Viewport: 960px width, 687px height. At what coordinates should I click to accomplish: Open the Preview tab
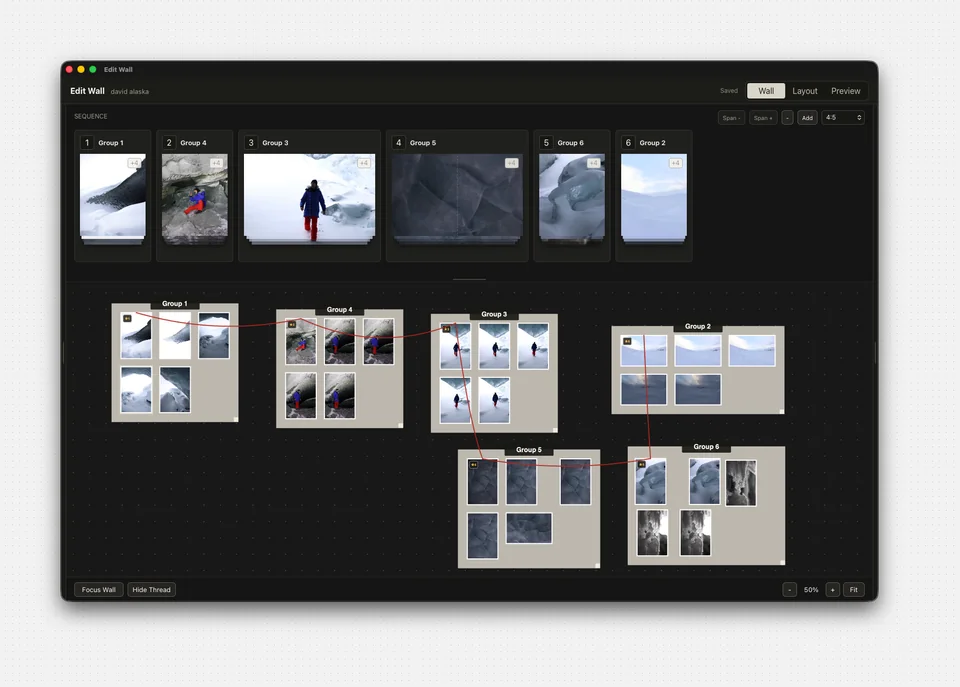tap(846, 91)
